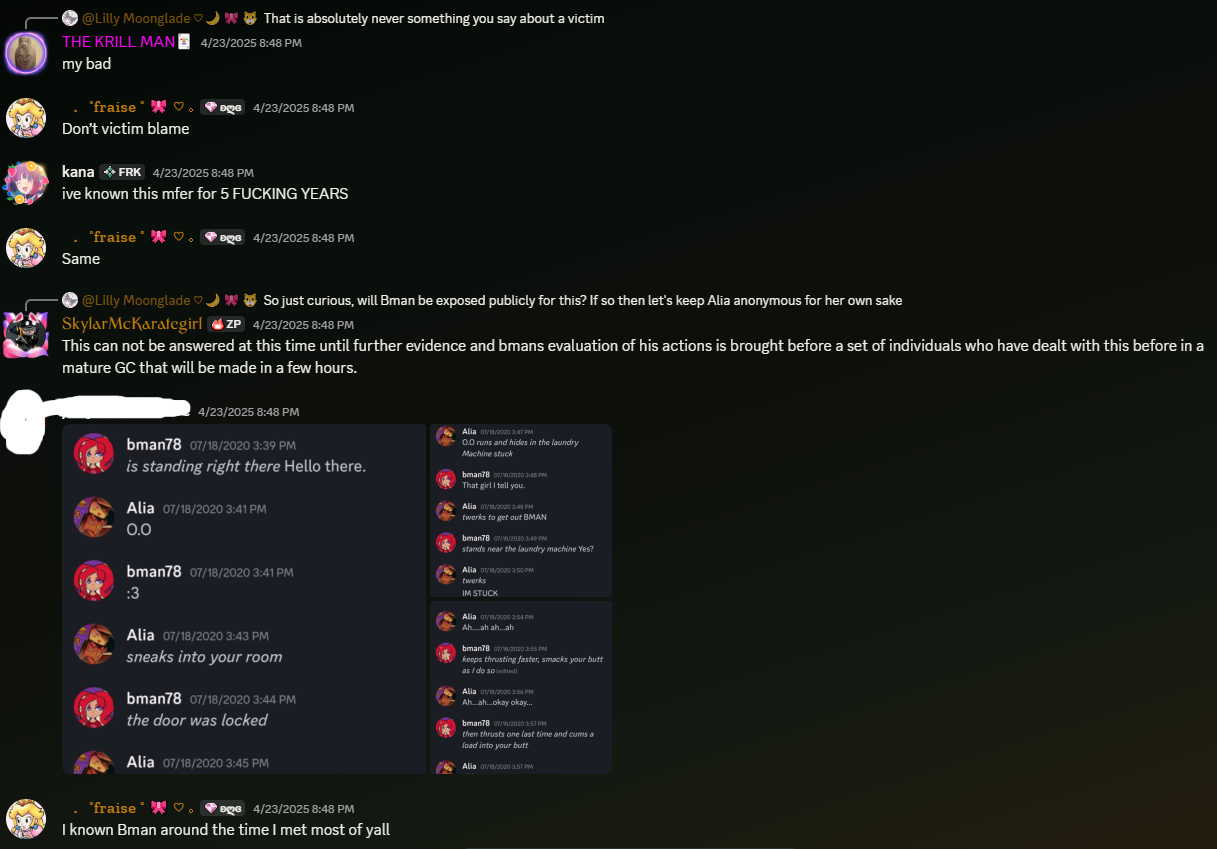
Task: Open the bottom-right small chat screenshot
Action: pyautogui.click(x=521, y=688)
